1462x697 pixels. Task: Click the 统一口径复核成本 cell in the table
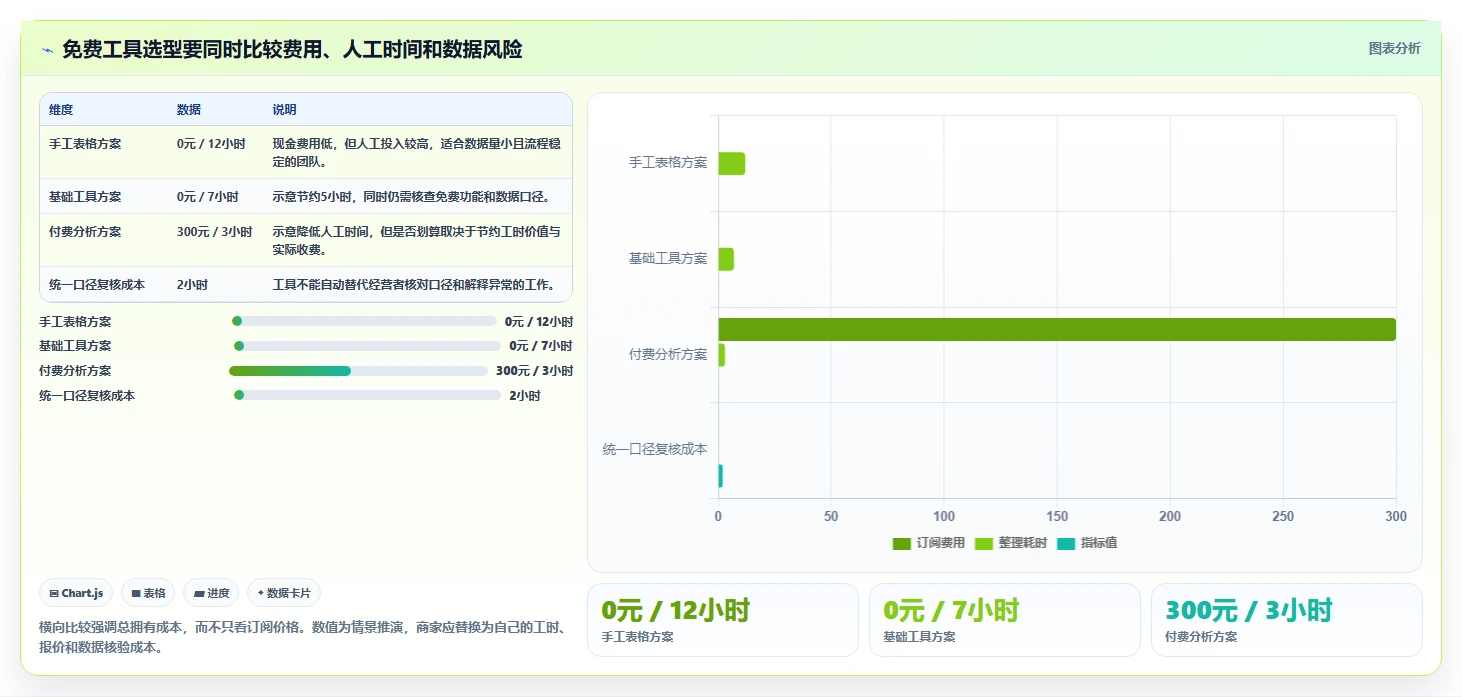tap(97, 285)
